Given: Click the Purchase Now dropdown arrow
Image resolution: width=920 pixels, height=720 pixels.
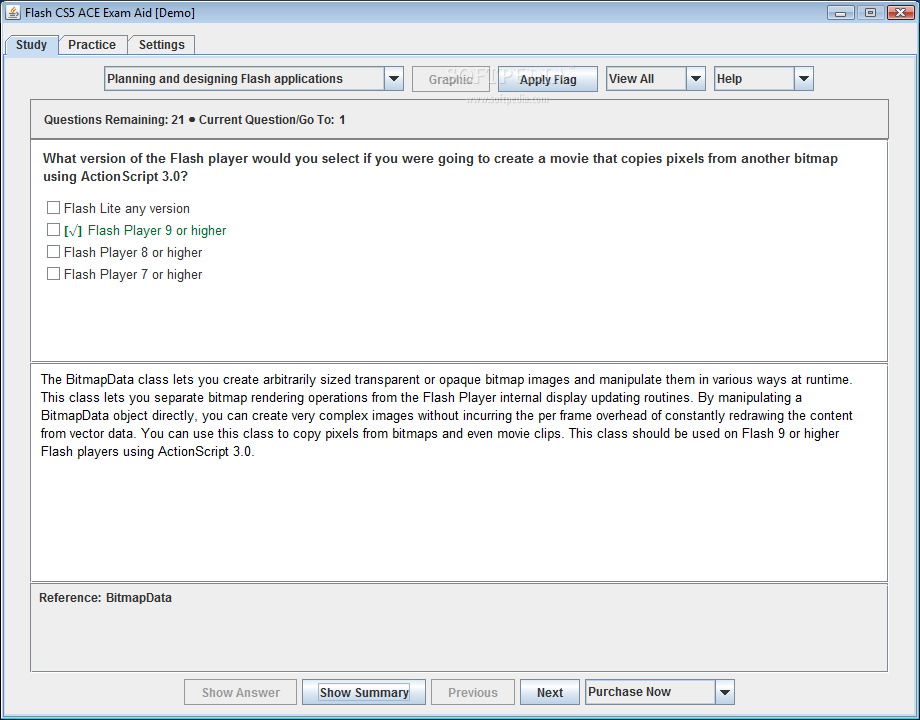Looking at the screenshot, I should pyautogui.click(x=725, y=692).
